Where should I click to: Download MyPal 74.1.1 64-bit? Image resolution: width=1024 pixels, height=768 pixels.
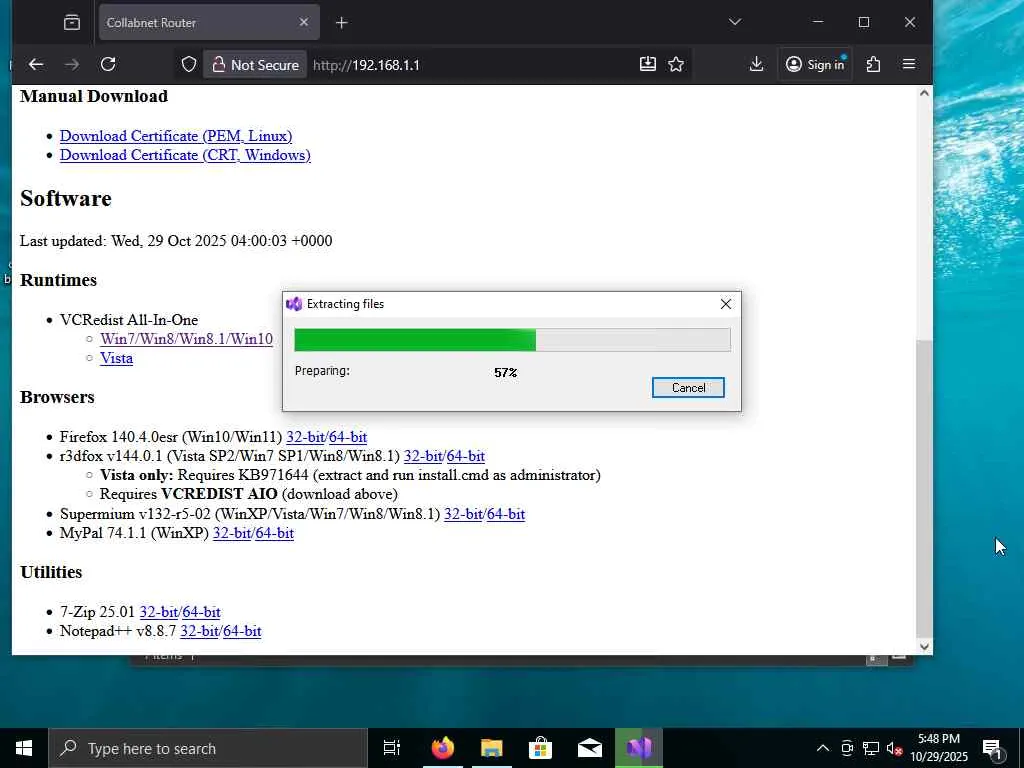275,533
